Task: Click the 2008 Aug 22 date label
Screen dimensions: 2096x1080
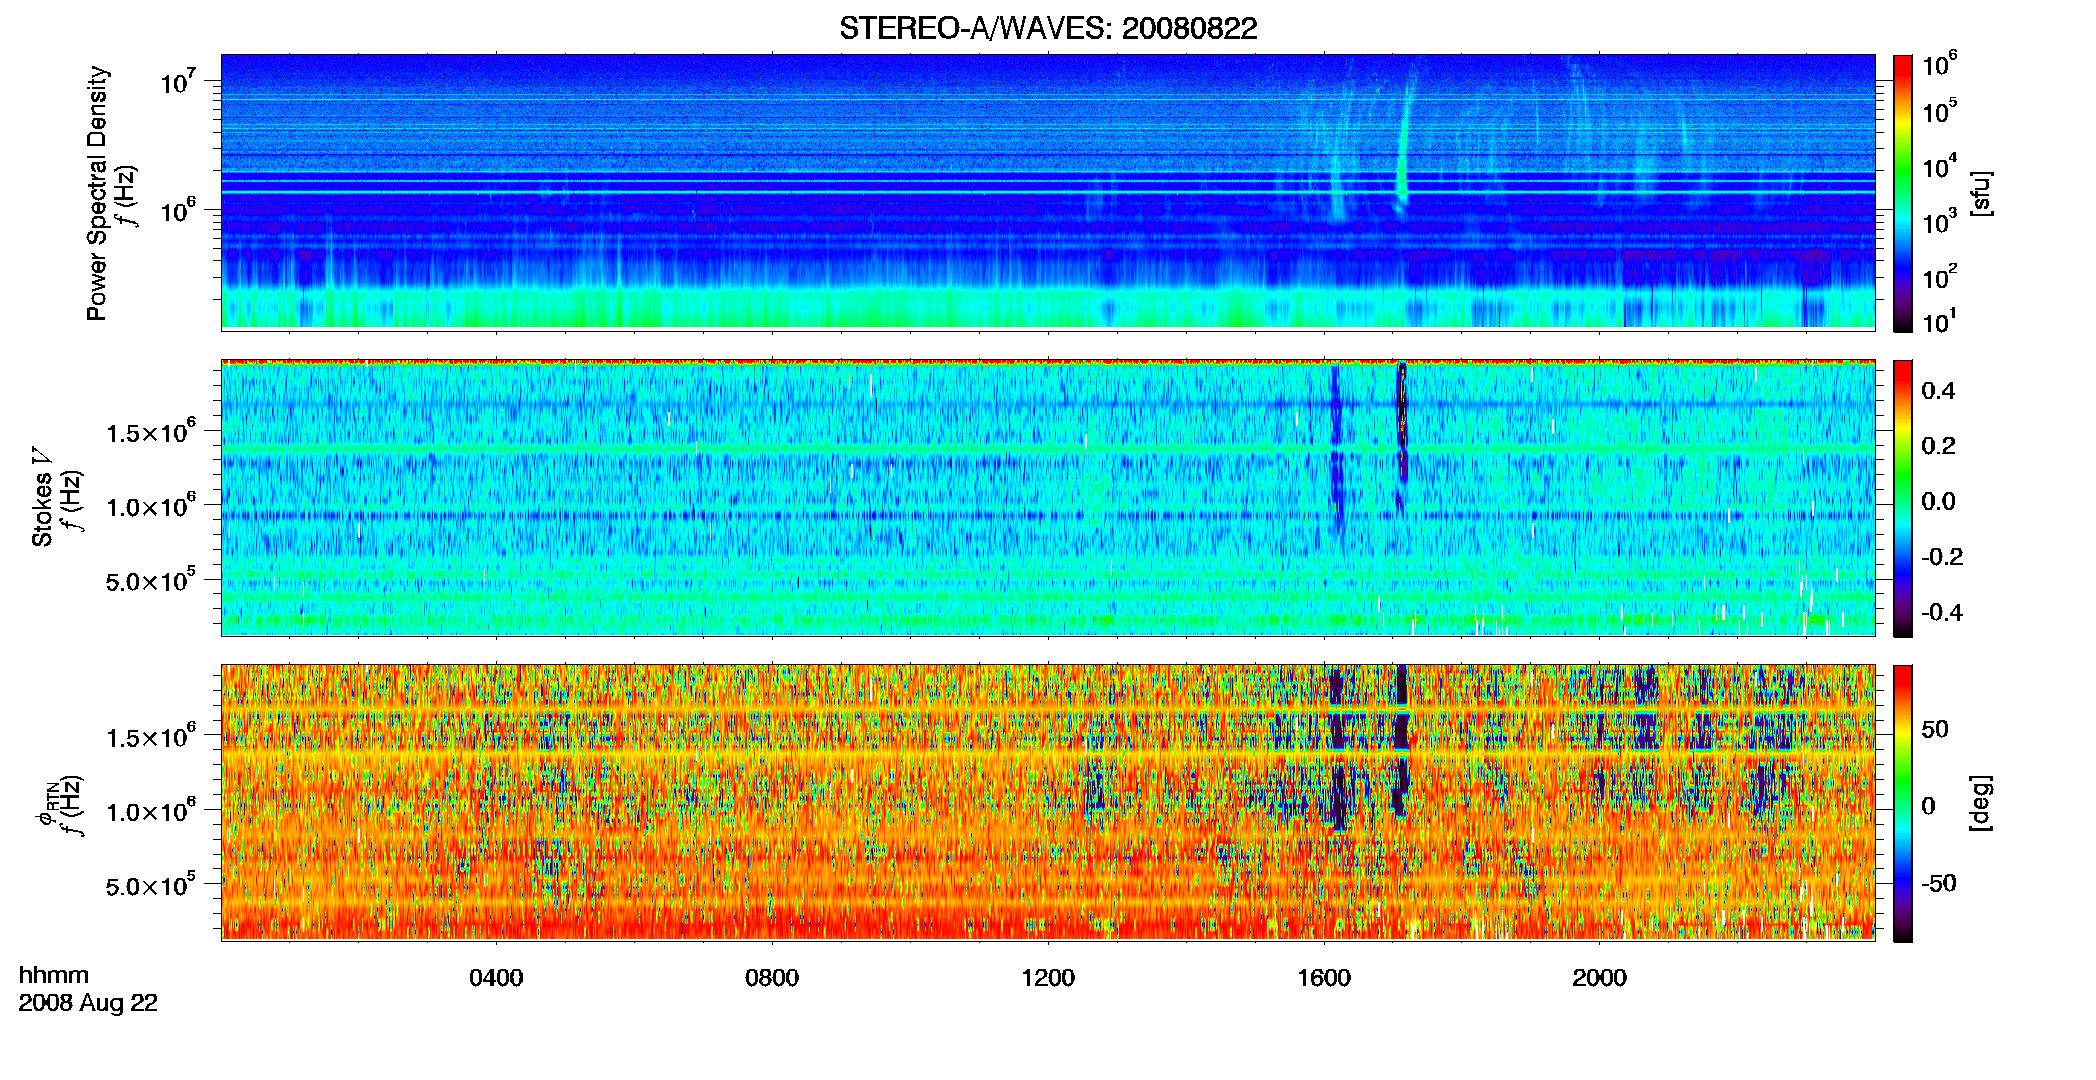Action: [88, 1003]
